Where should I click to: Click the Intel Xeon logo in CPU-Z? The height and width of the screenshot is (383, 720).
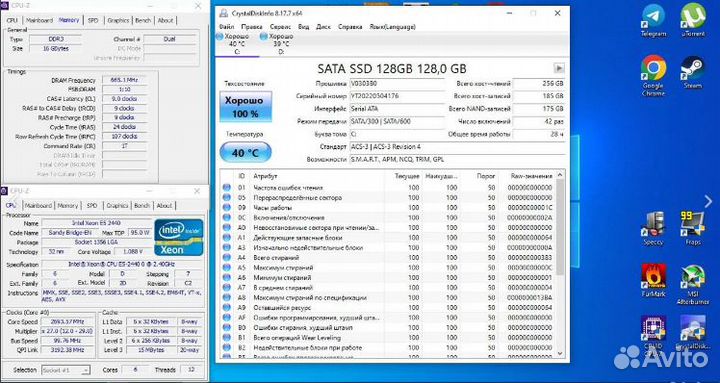point(179,237)
